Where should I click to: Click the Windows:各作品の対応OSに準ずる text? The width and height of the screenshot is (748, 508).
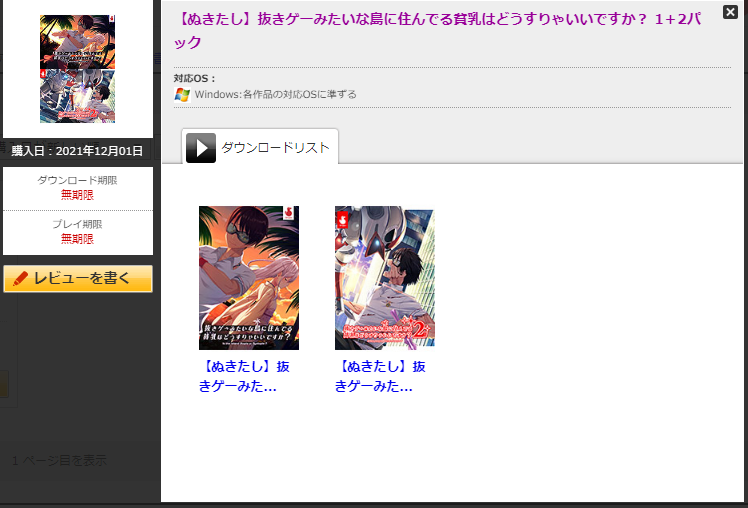[x=275, y=94]
